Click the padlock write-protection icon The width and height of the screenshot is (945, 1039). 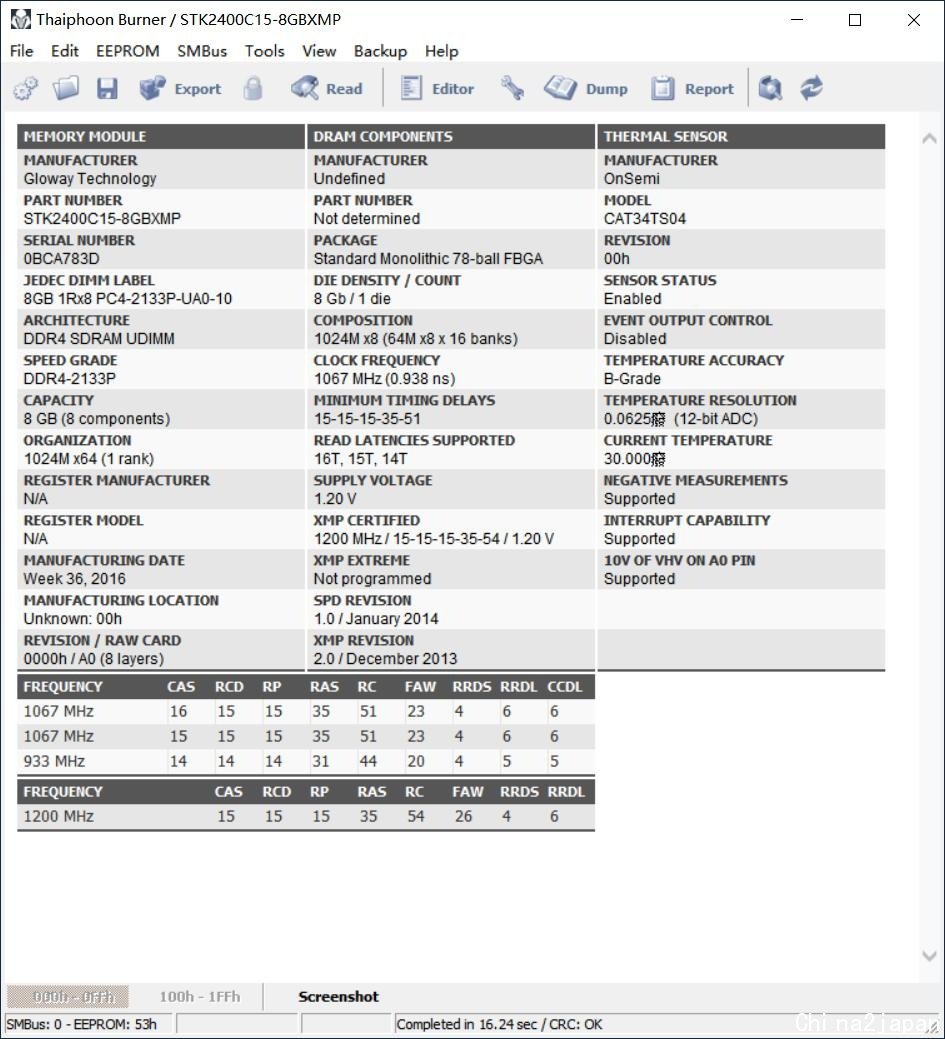(252, 88)
